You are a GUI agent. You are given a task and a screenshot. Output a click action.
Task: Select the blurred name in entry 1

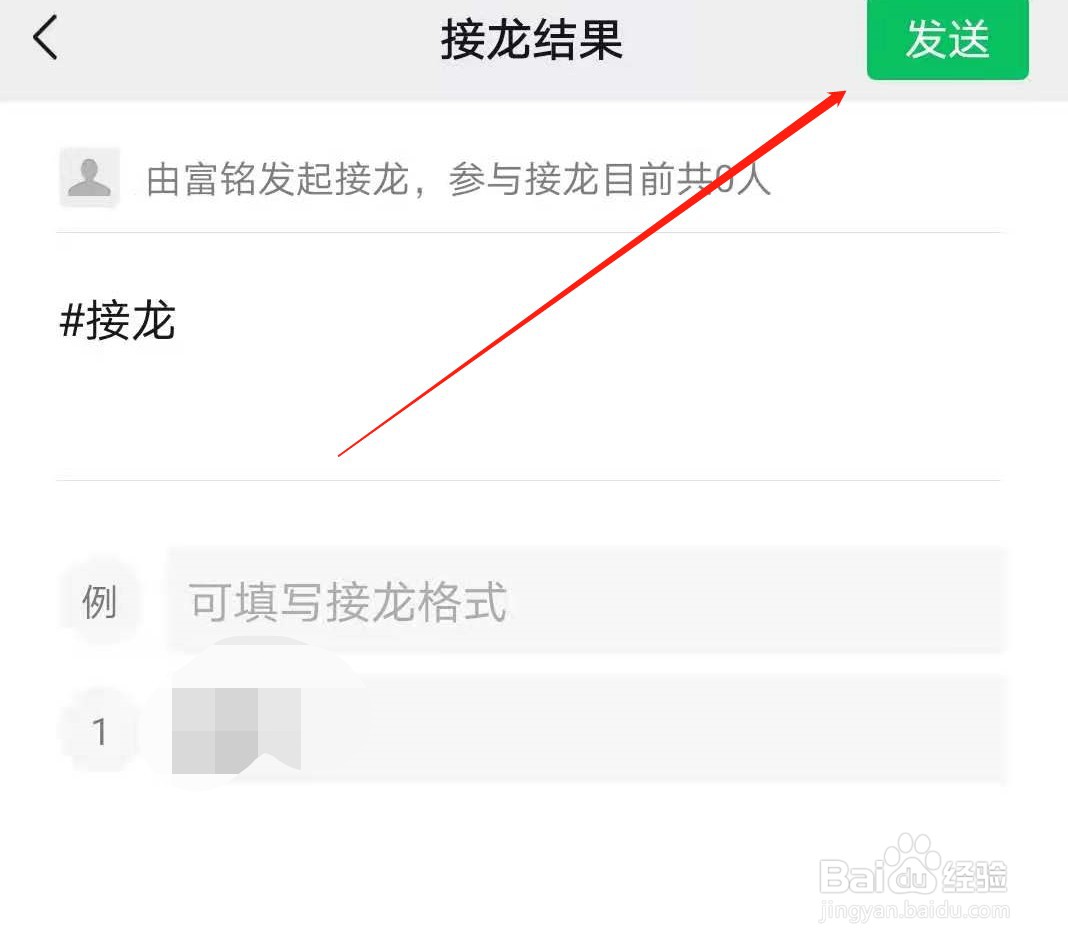tap(236, 731)
